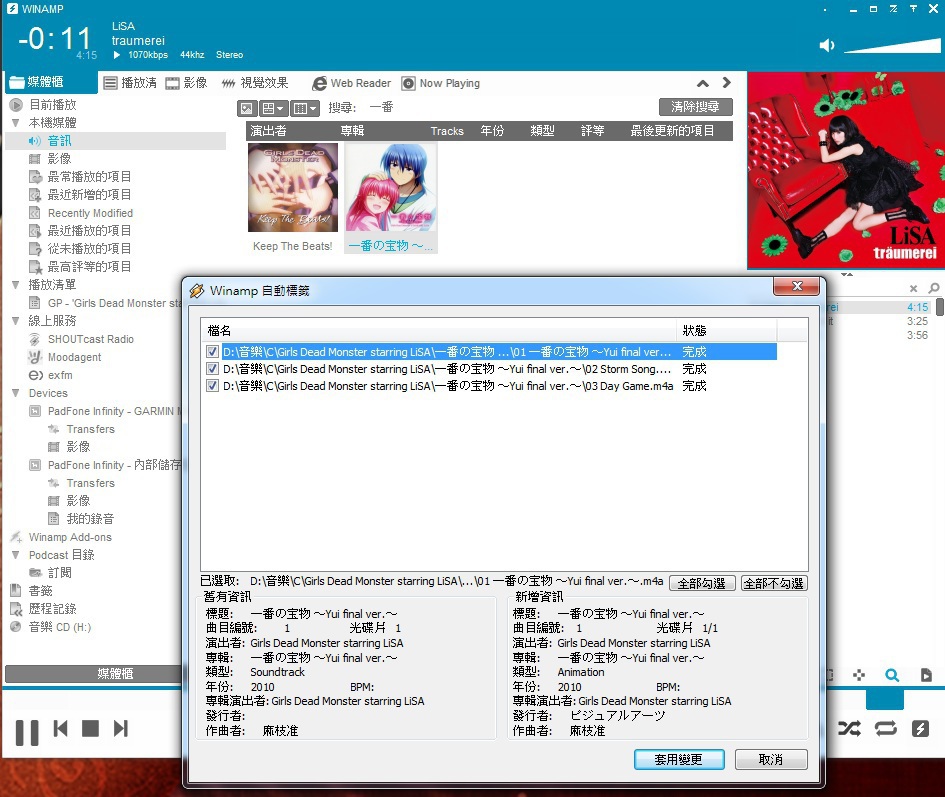Image resolution: width=945 pixels, height=797 pixels.
Task: Click the file-with-play-arrow icon below the playlist
Action: click(926, 675)
